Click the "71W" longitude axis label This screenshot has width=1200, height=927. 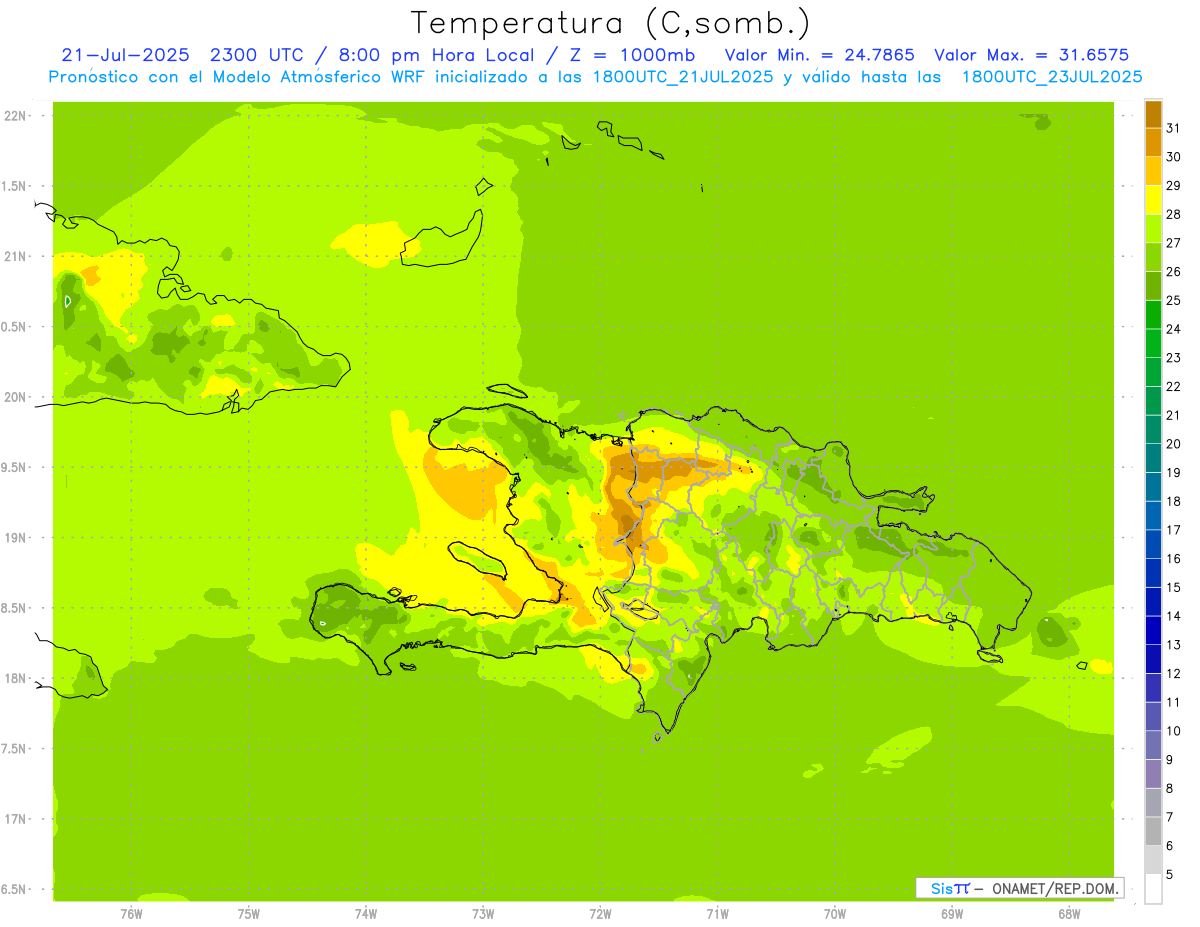pos(717,914)
